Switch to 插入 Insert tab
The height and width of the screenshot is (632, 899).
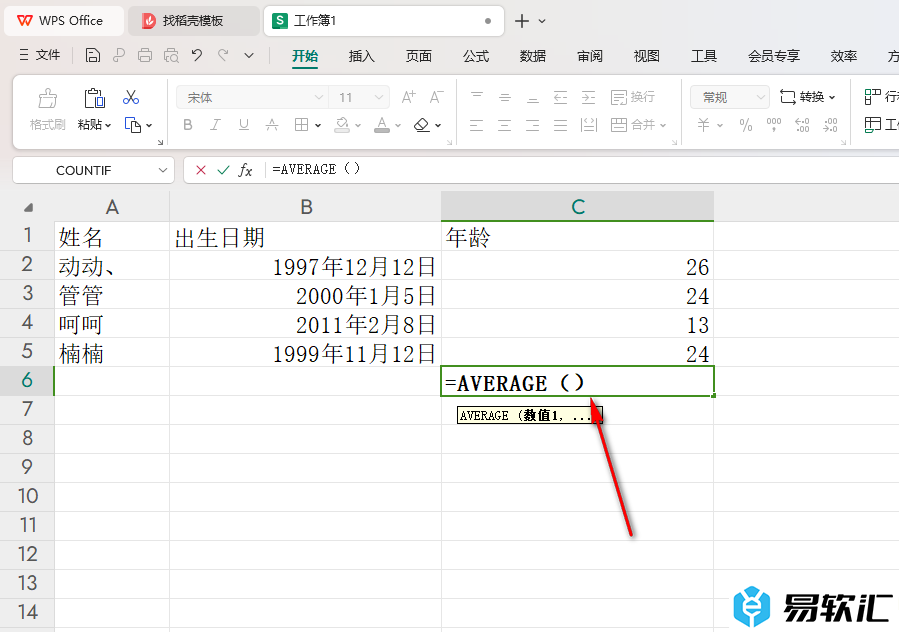(x=361, y=56)
